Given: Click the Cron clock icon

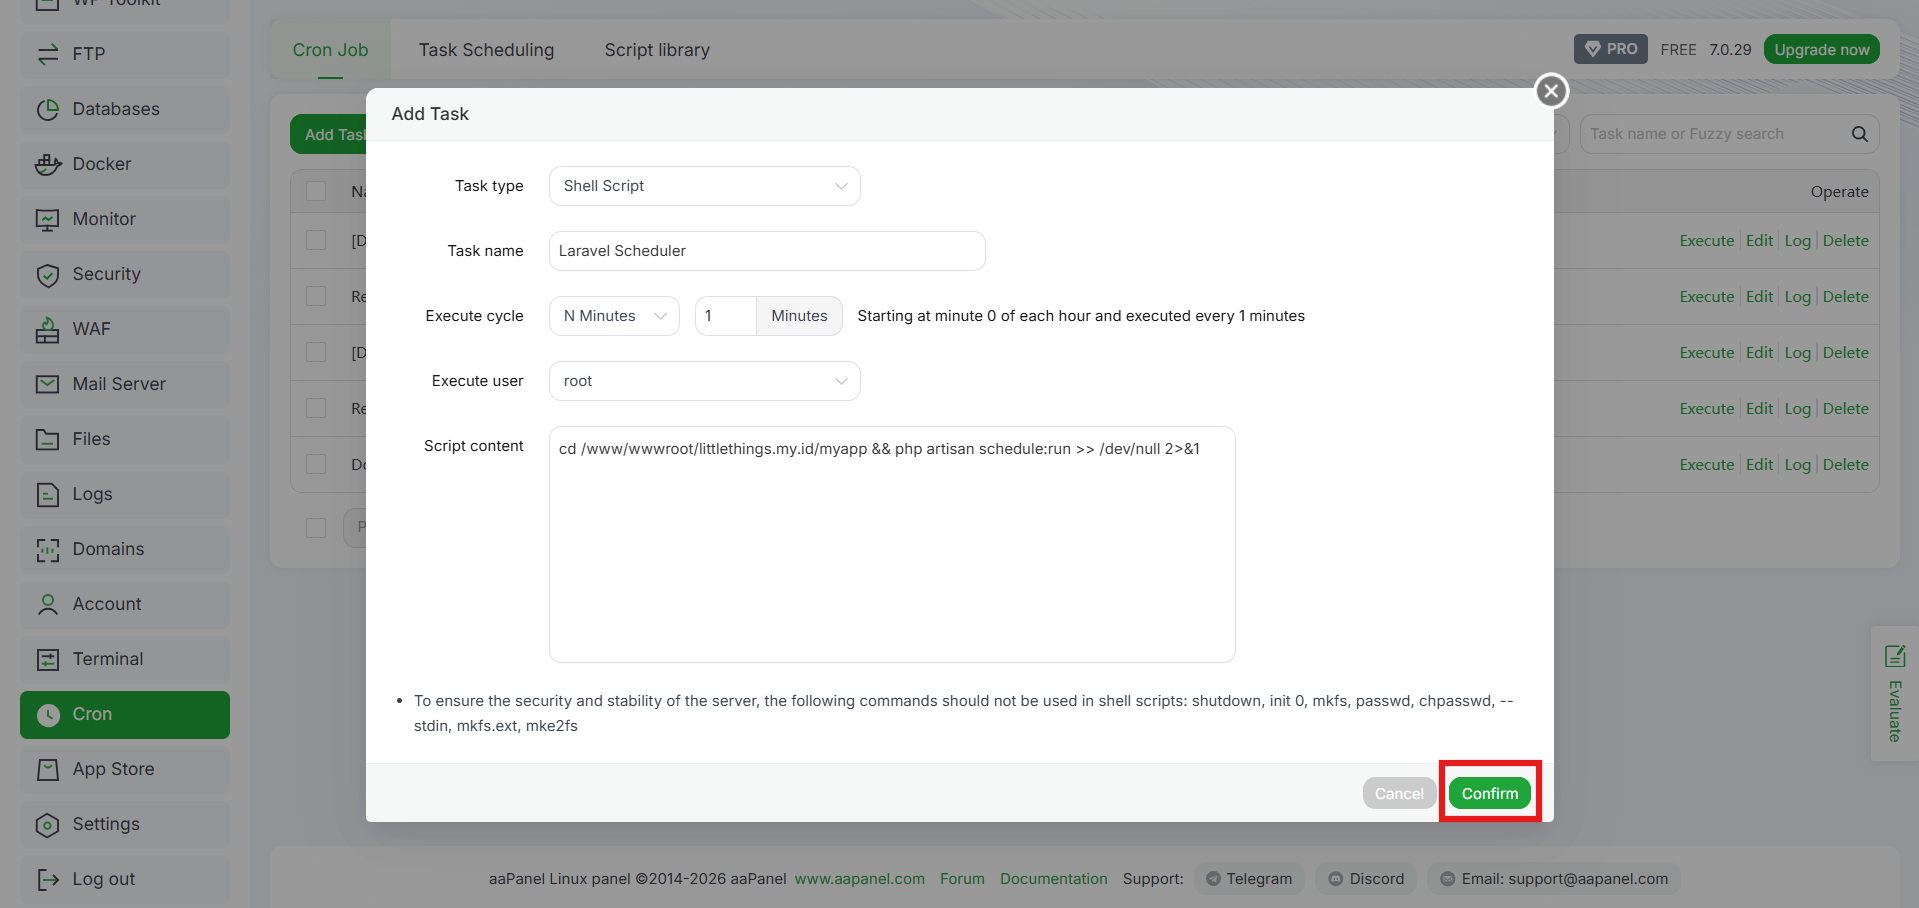Looking at the screenshot, I should [48, 714].
